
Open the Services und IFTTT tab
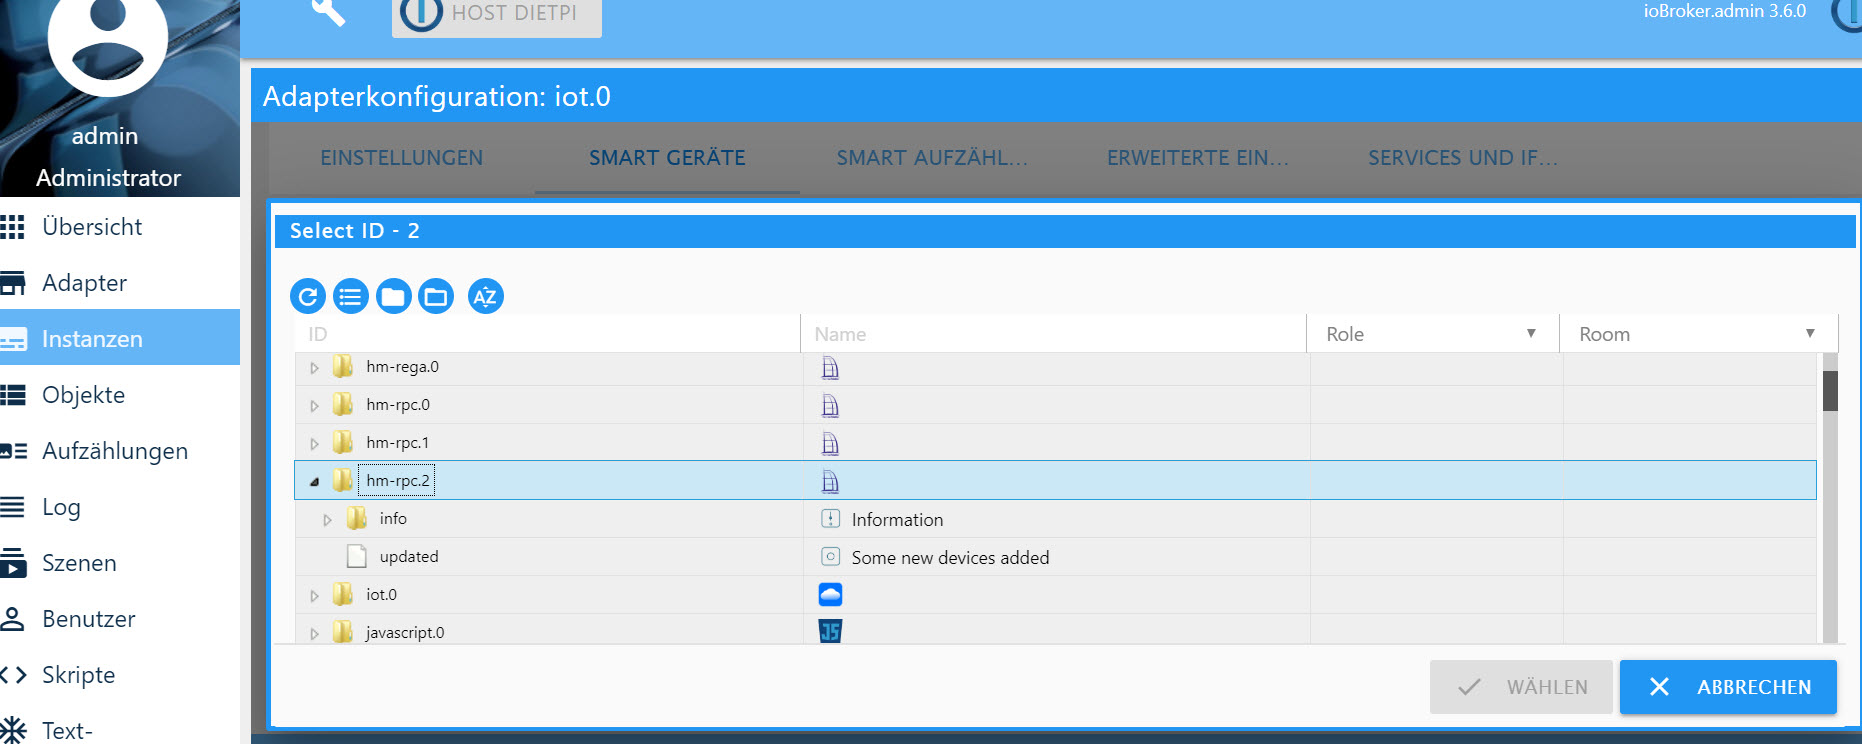(1463, 158)
